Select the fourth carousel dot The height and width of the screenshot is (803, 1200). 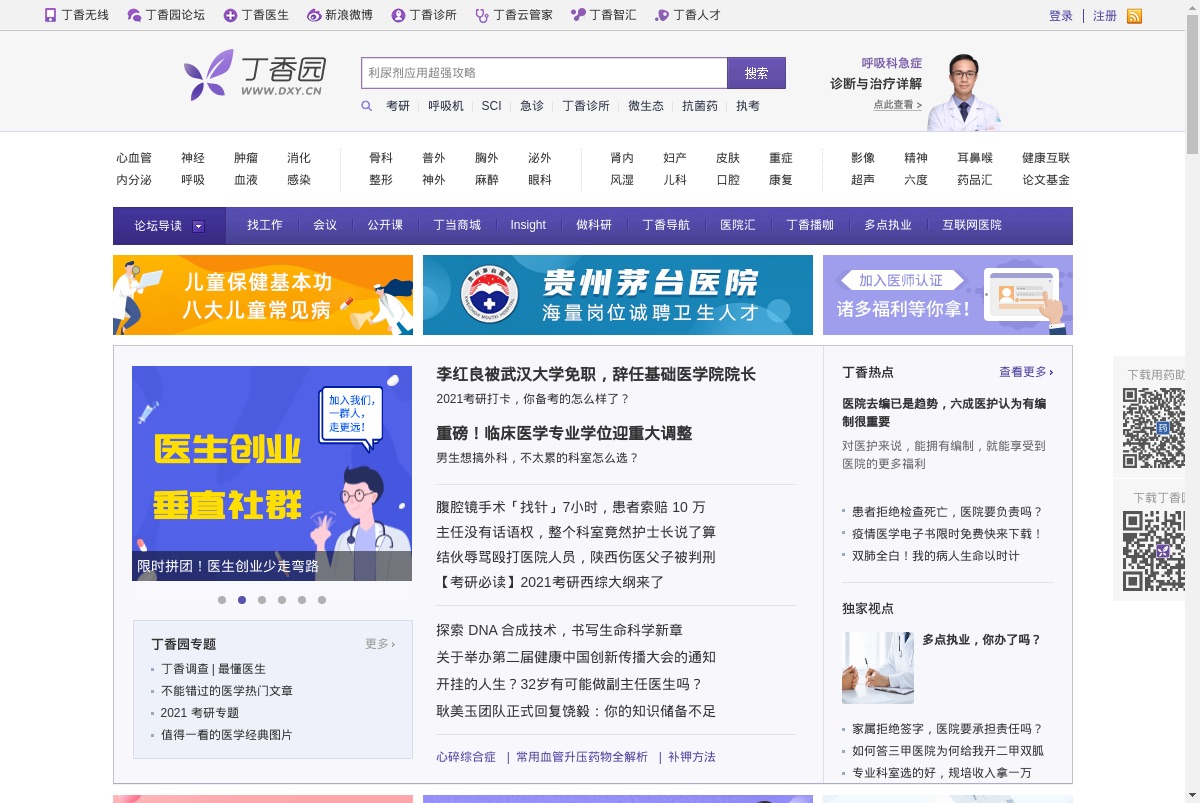pyautogui.click(x=282, y=600)
